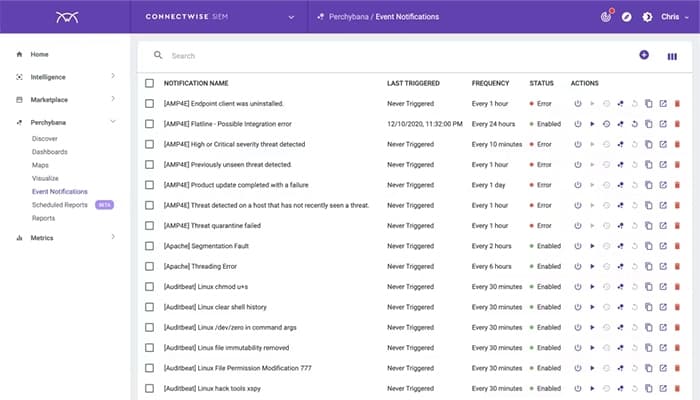
Task: Click the Every 1 day frequency value
Action: (x=488, y=185)
